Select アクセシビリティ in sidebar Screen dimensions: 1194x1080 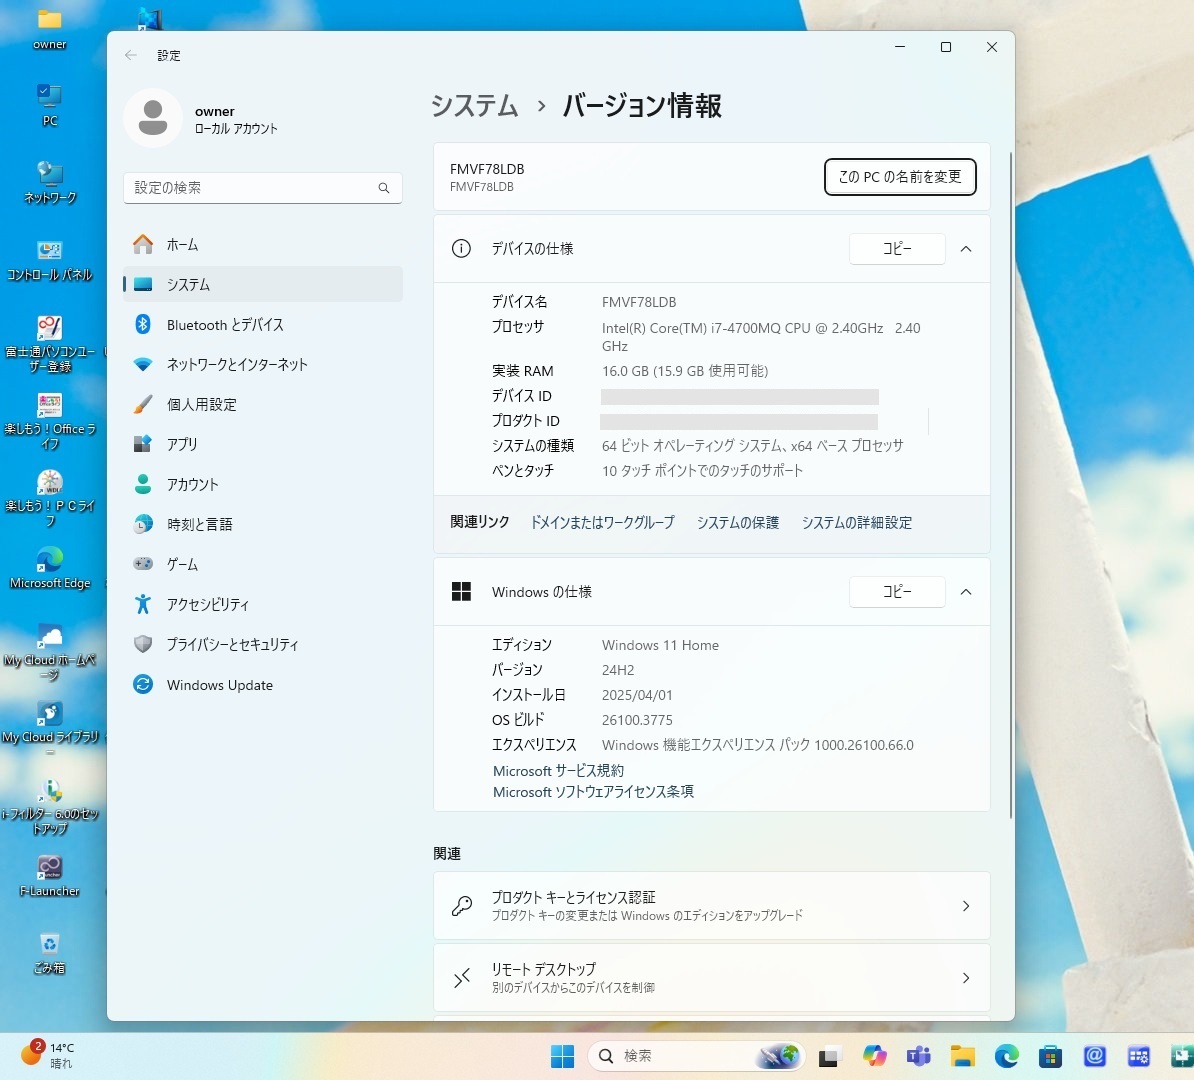pos(263,604)
